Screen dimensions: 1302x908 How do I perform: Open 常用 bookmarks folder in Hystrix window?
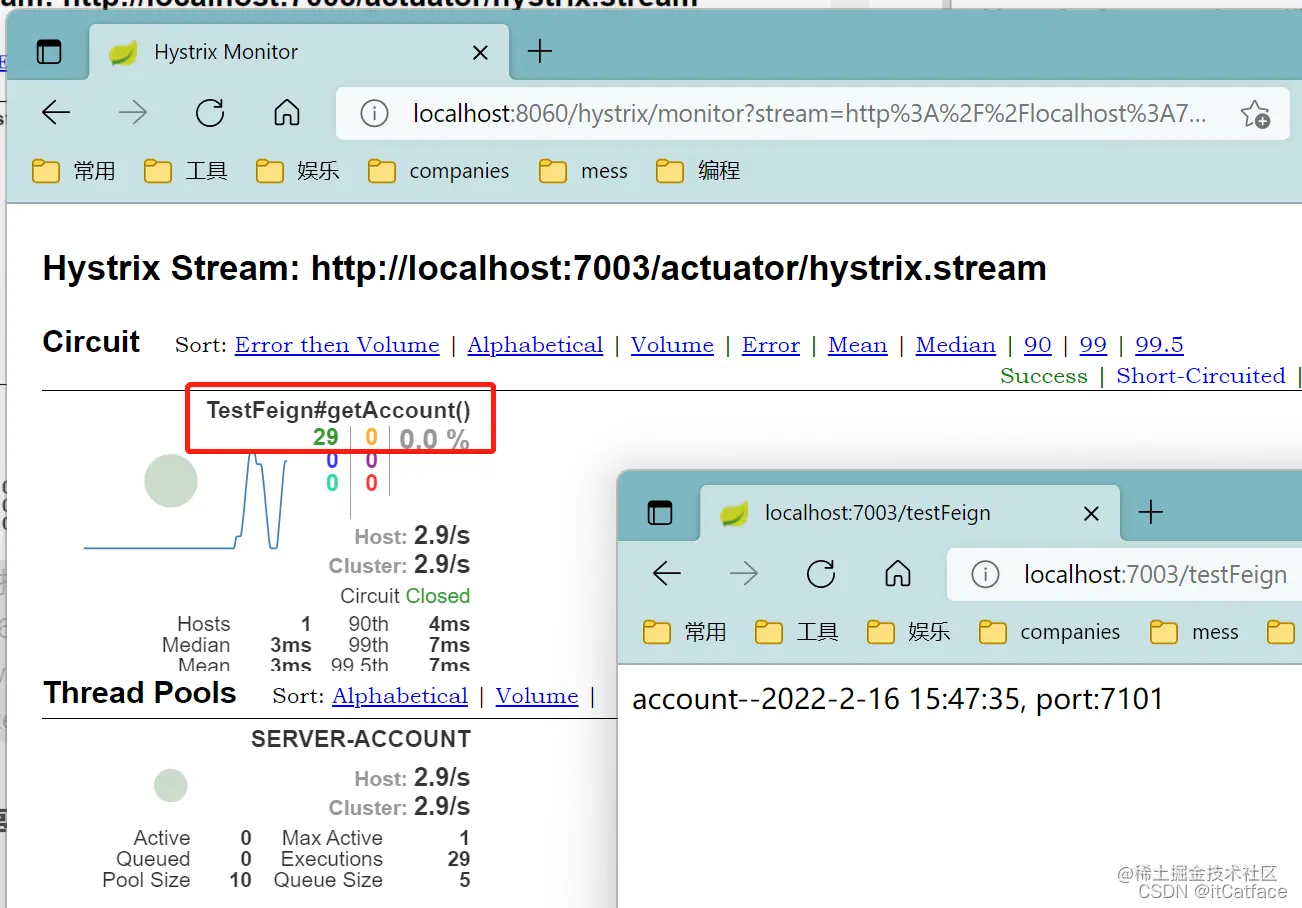pyautogui.click(x=74, y=171)
